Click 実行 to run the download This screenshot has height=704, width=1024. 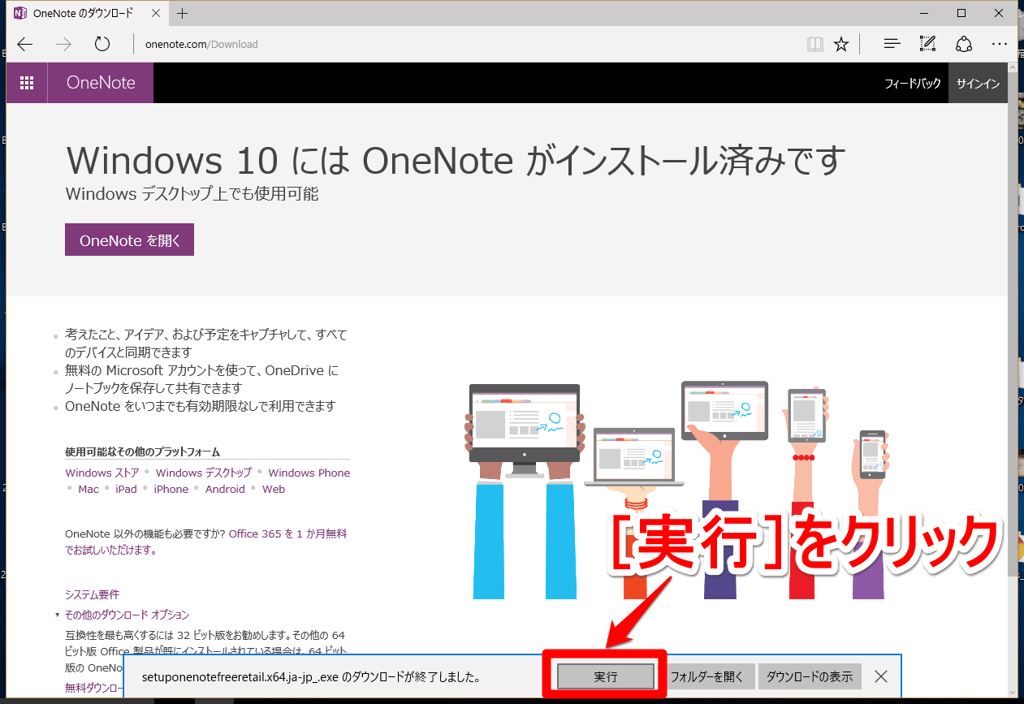(x=605, y=677)
